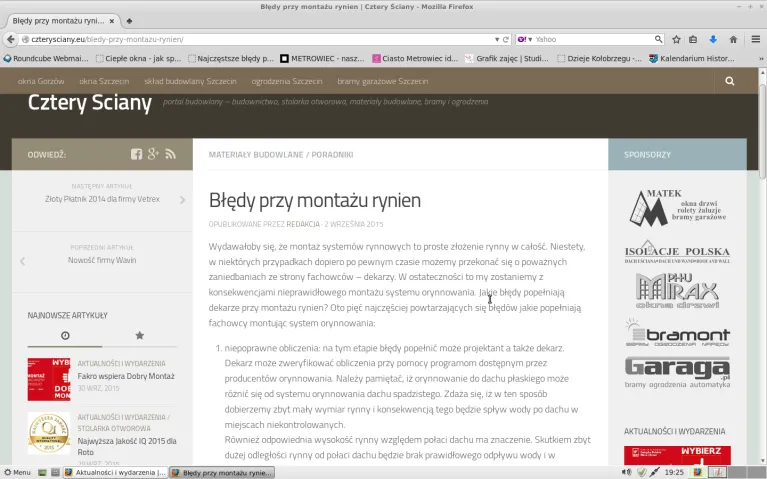Click the Facebook icon in Odwiedź bar
This screenshot has width=767, height=479.
click(136, 154)
